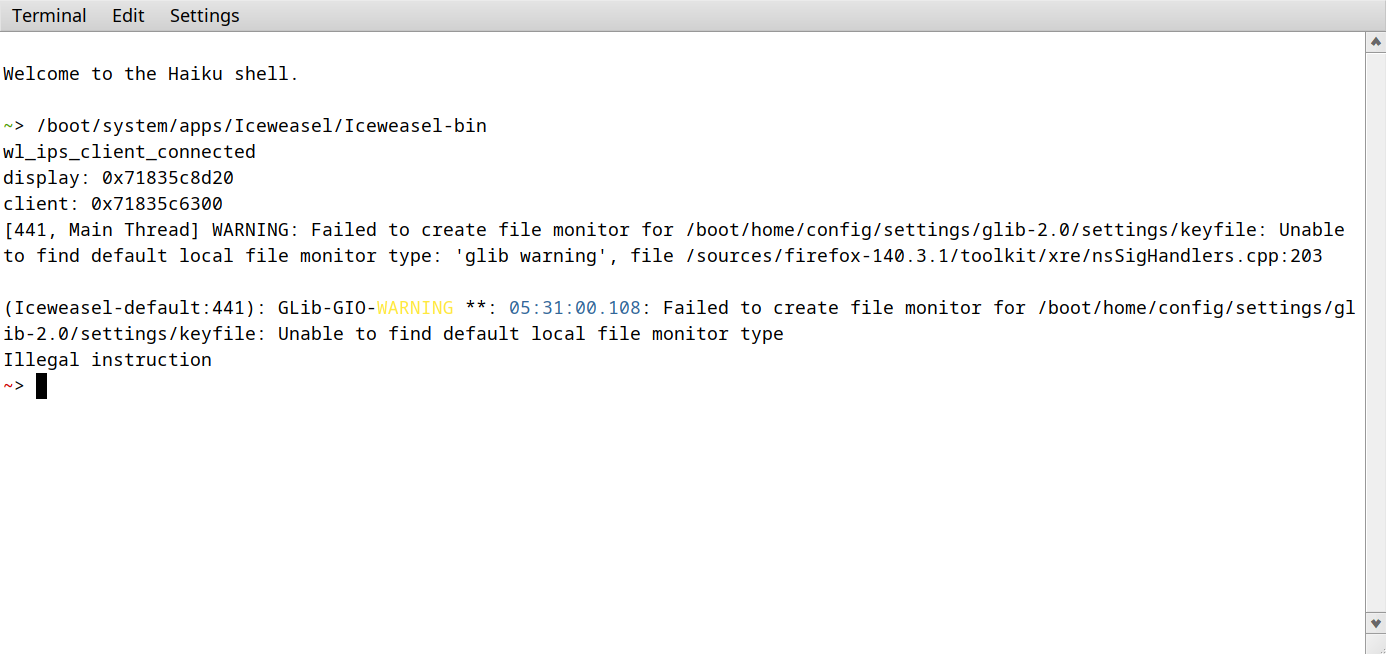Viewport: 1386px width, 654px height.
Task: Click the scroll up arrow
Action: coord(1375,42)
